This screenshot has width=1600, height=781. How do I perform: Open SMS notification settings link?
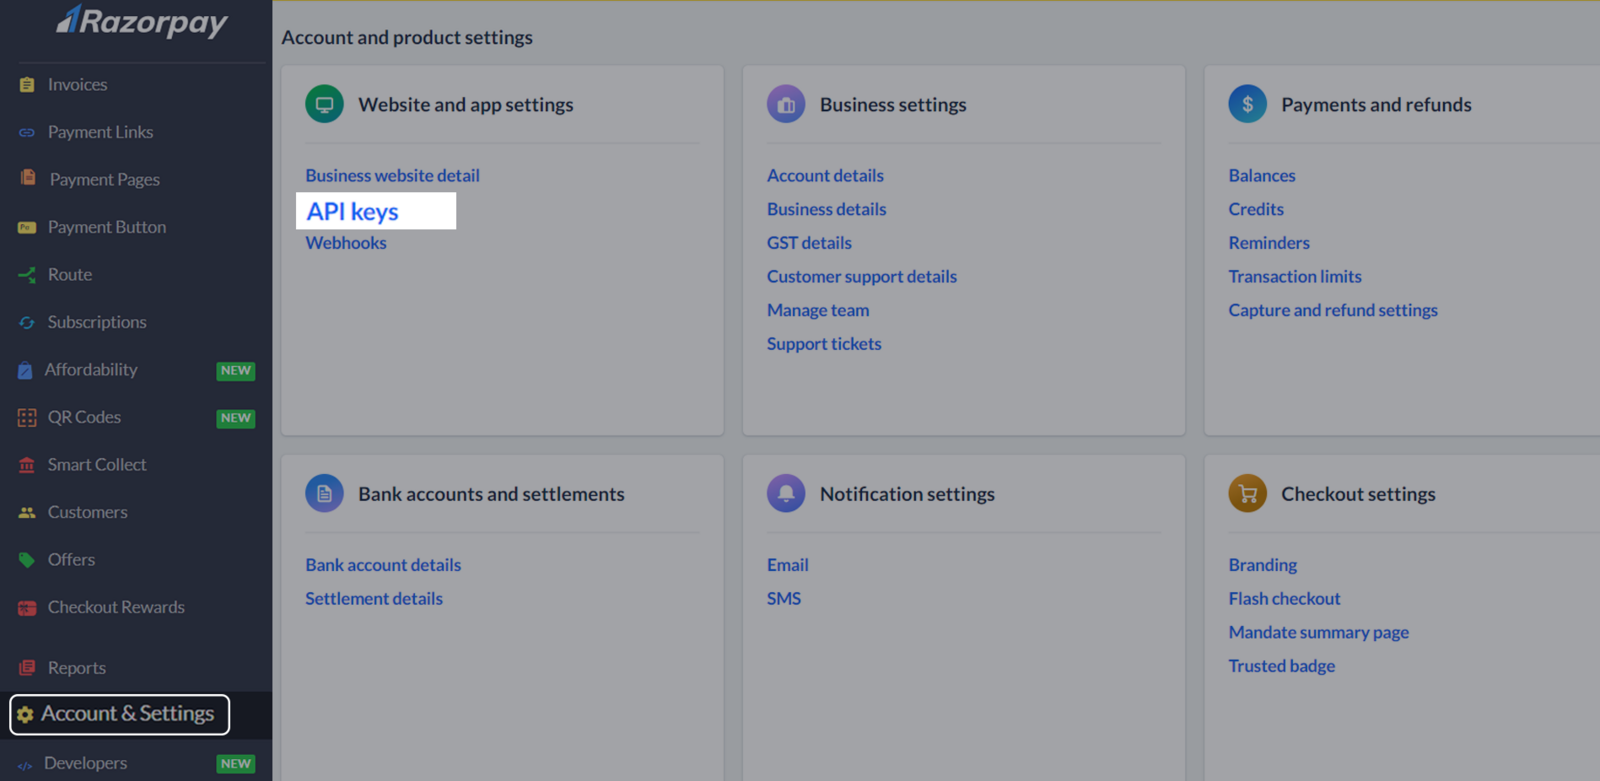coord(784,599)
